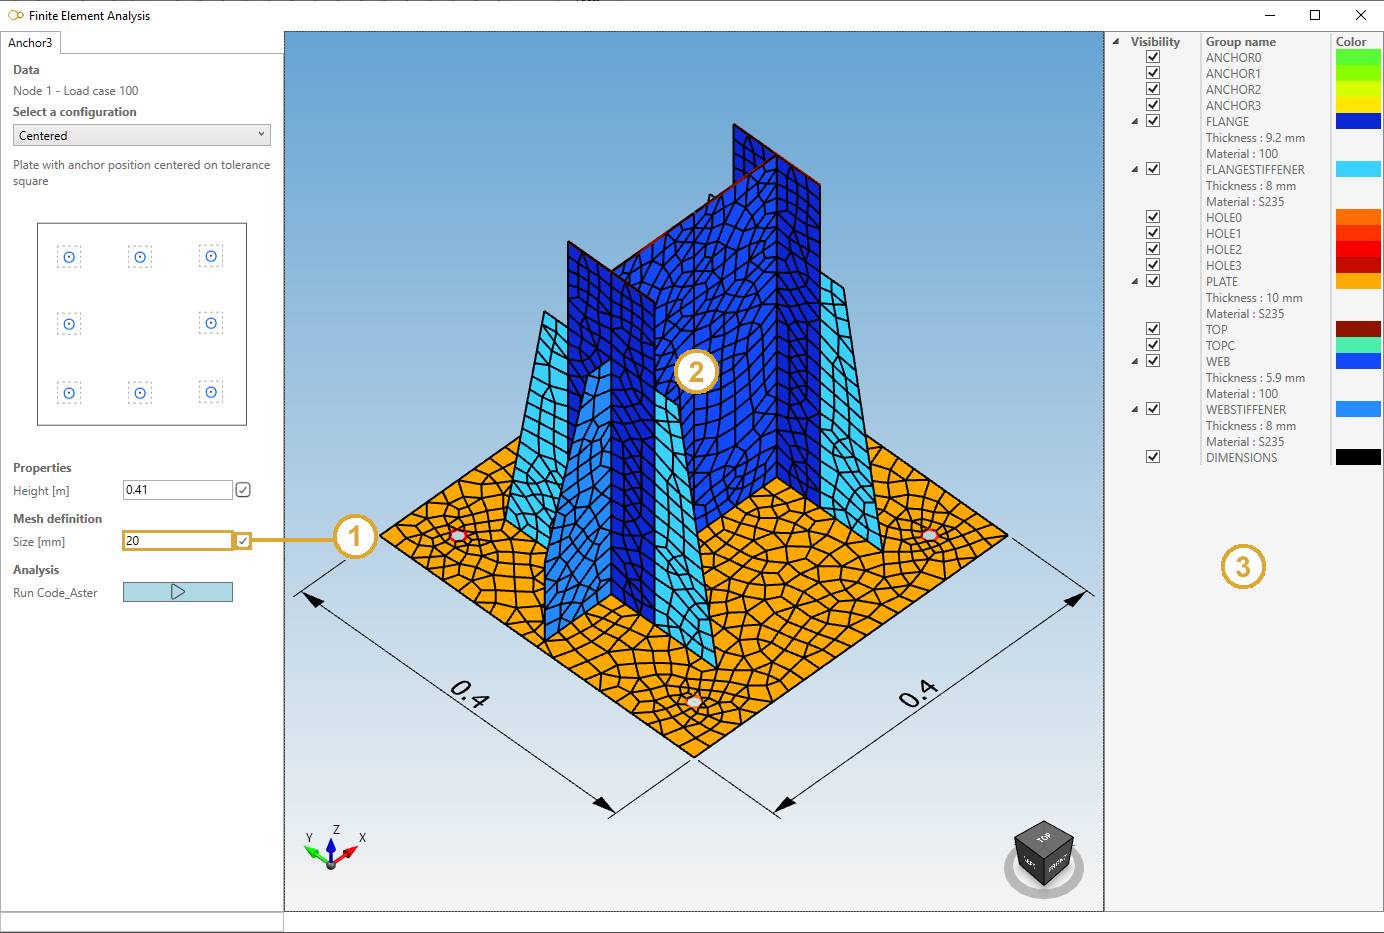Click the Run Code_Aster play button
1384x933 pixels.
tap(178, 592)
